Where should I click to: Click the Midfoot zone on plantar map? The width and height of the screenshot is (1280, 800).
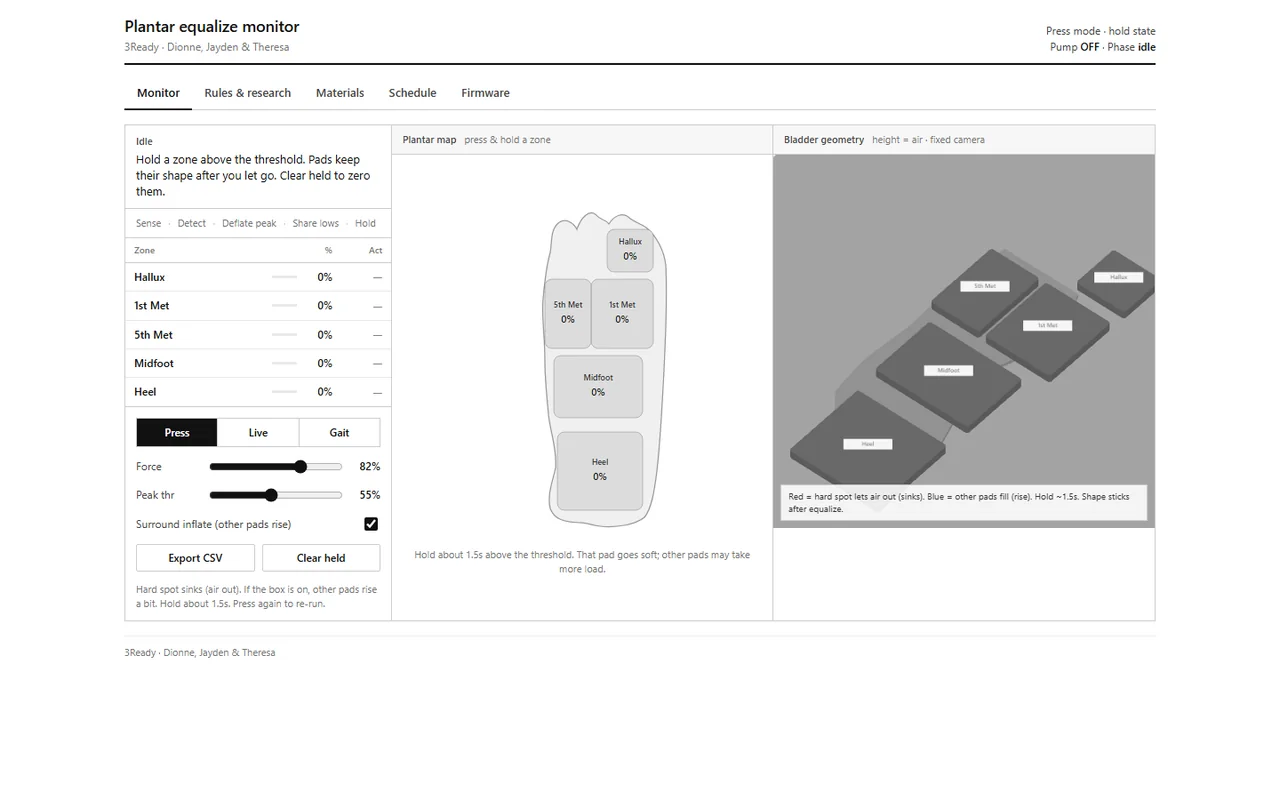(x=598, y=386)
